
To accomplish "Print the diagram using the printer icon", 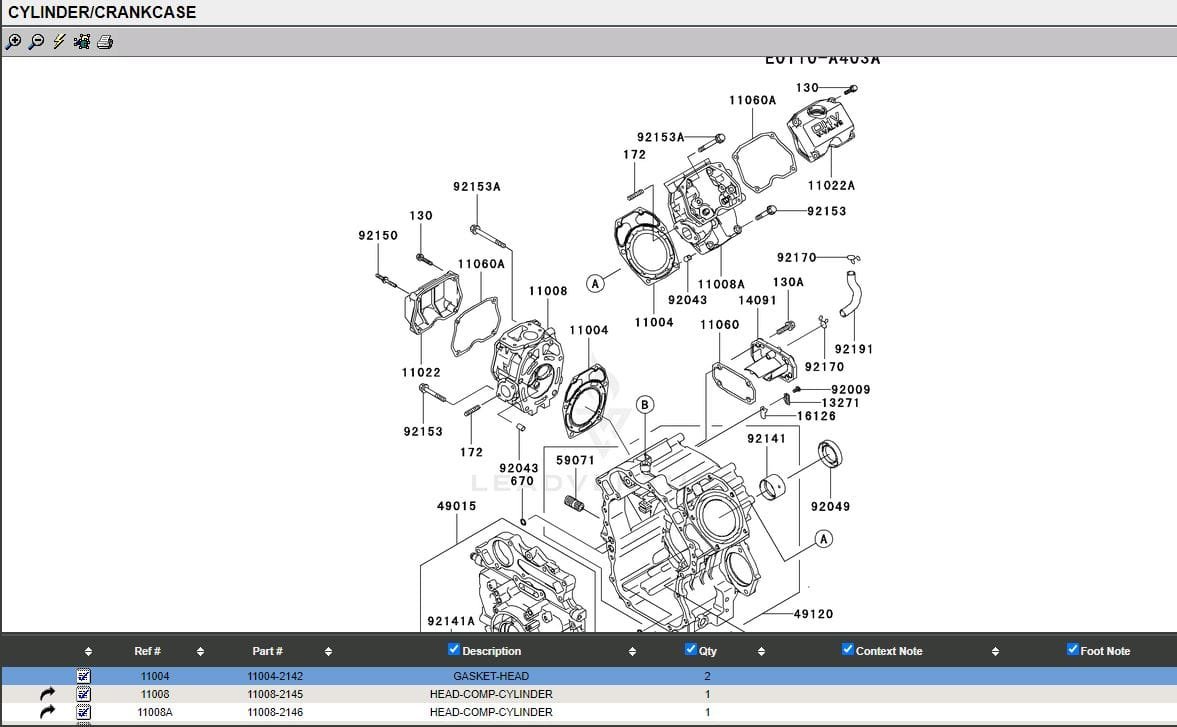I will coord(105,42).
